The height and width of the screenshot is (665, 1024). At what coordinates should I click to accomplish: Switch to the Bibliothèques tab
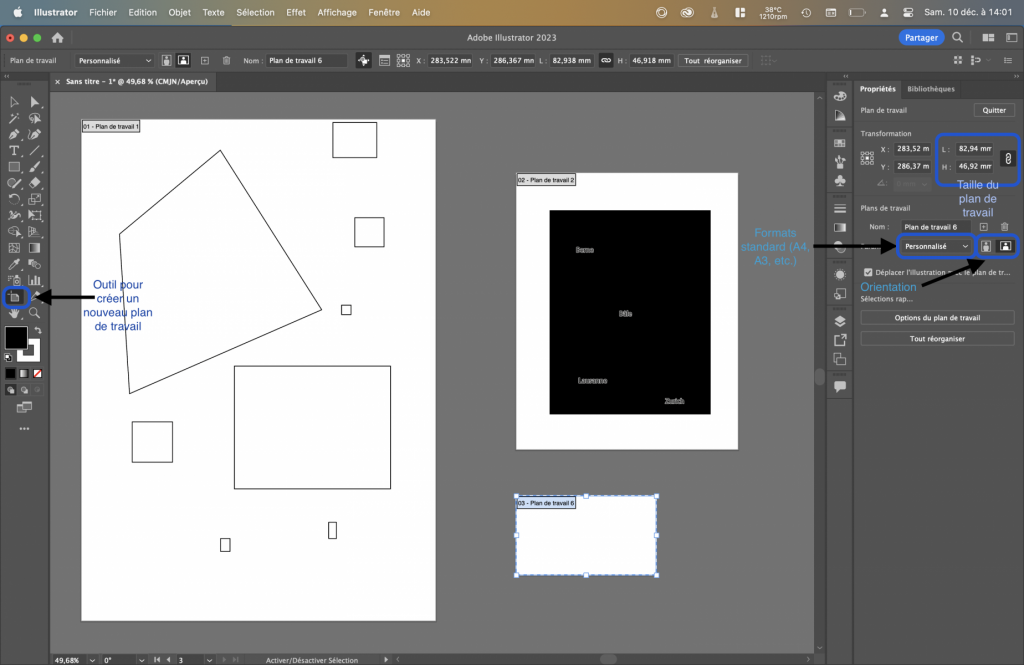930,89
